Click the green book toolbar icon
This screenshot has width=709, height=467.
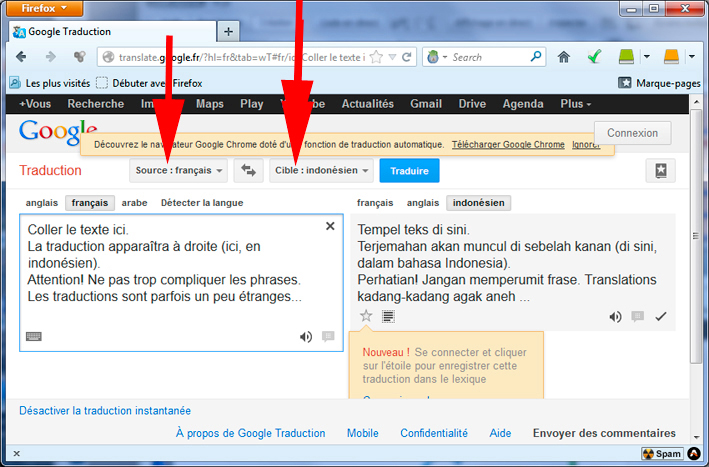tap(627, 57)
